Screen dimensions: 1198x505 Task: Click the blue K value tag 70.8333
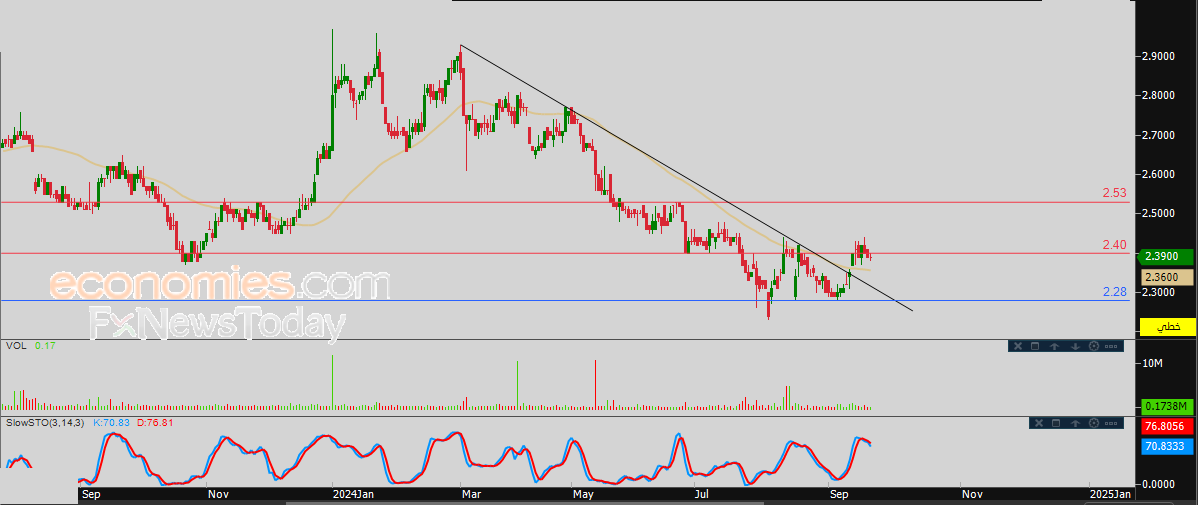click(x=1167, y=447)
